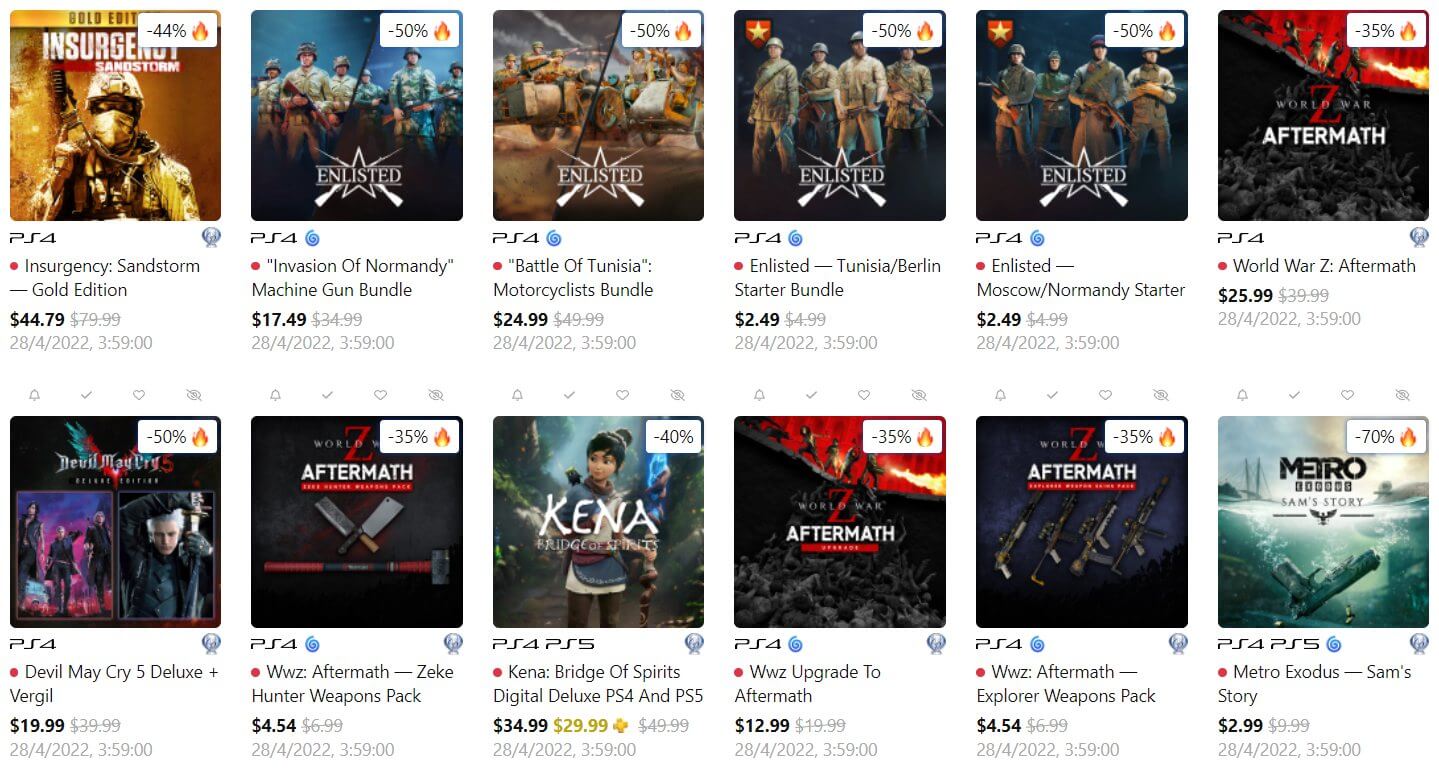1439x782 pixels.
Task: Hide Devil May Cry 5 via crossed-eye icon
Action: pyautogui.click(x=194, y=395)
